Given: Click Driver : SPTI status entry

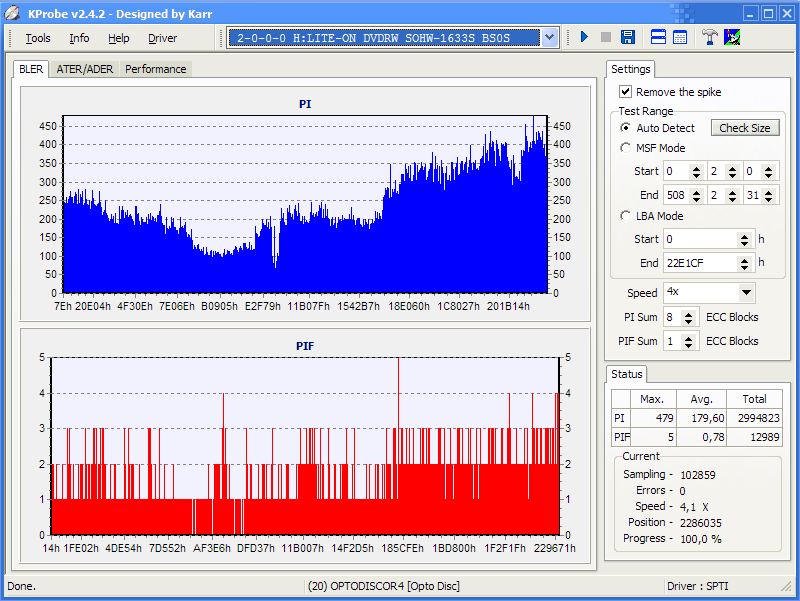Looking at the screenshot, I should [x=697, y=586].
